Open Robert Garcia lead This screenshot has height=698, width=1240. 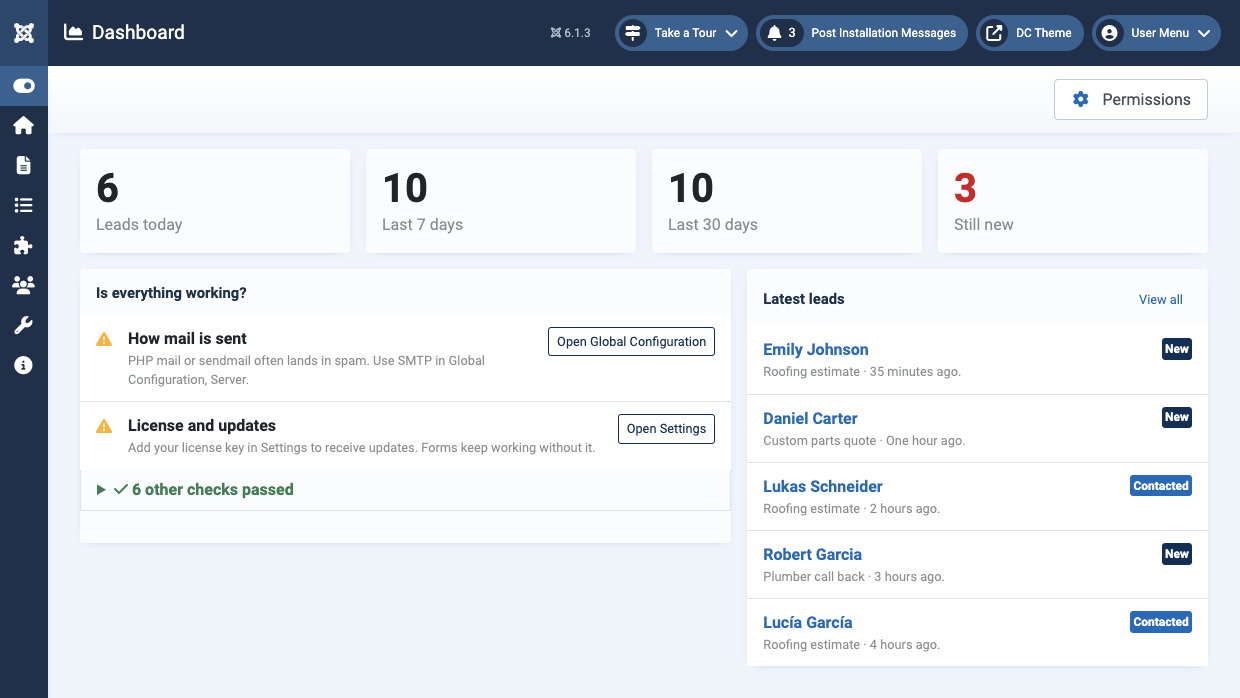812,555
